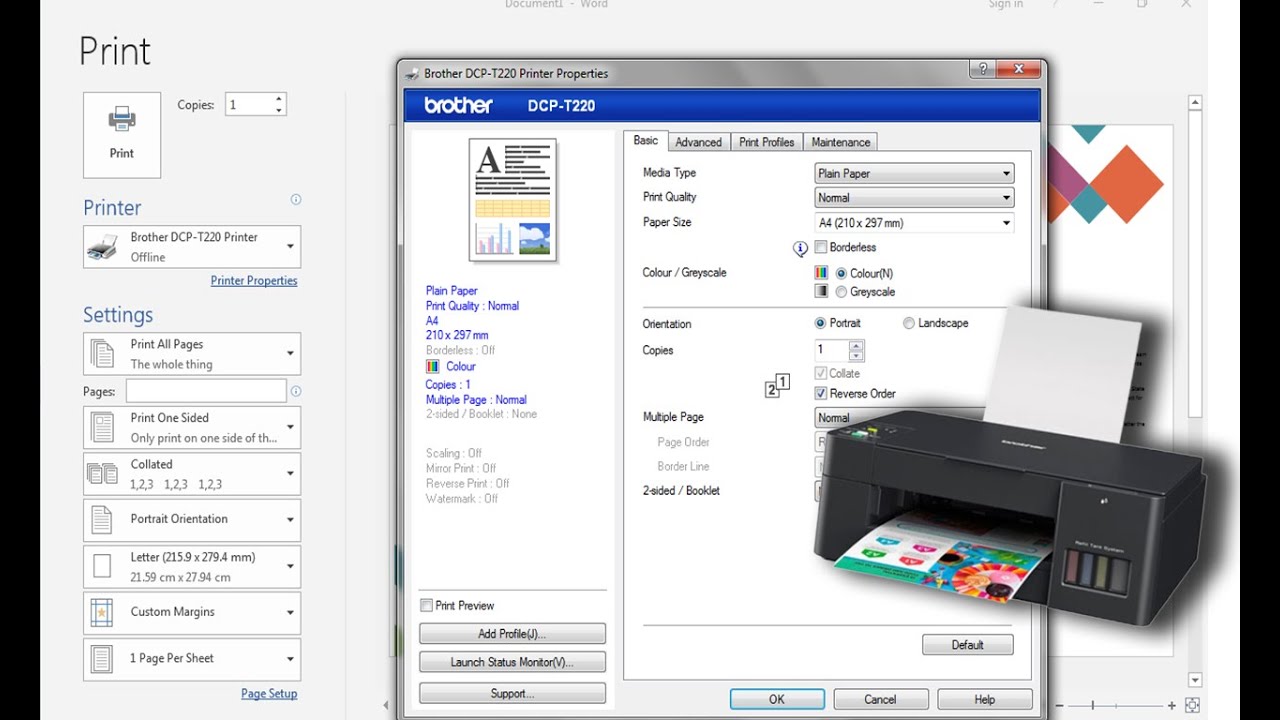Click the Launch Status Monitor button
1280x720 pixels.
pyautogui.click(x=512, y=662)
